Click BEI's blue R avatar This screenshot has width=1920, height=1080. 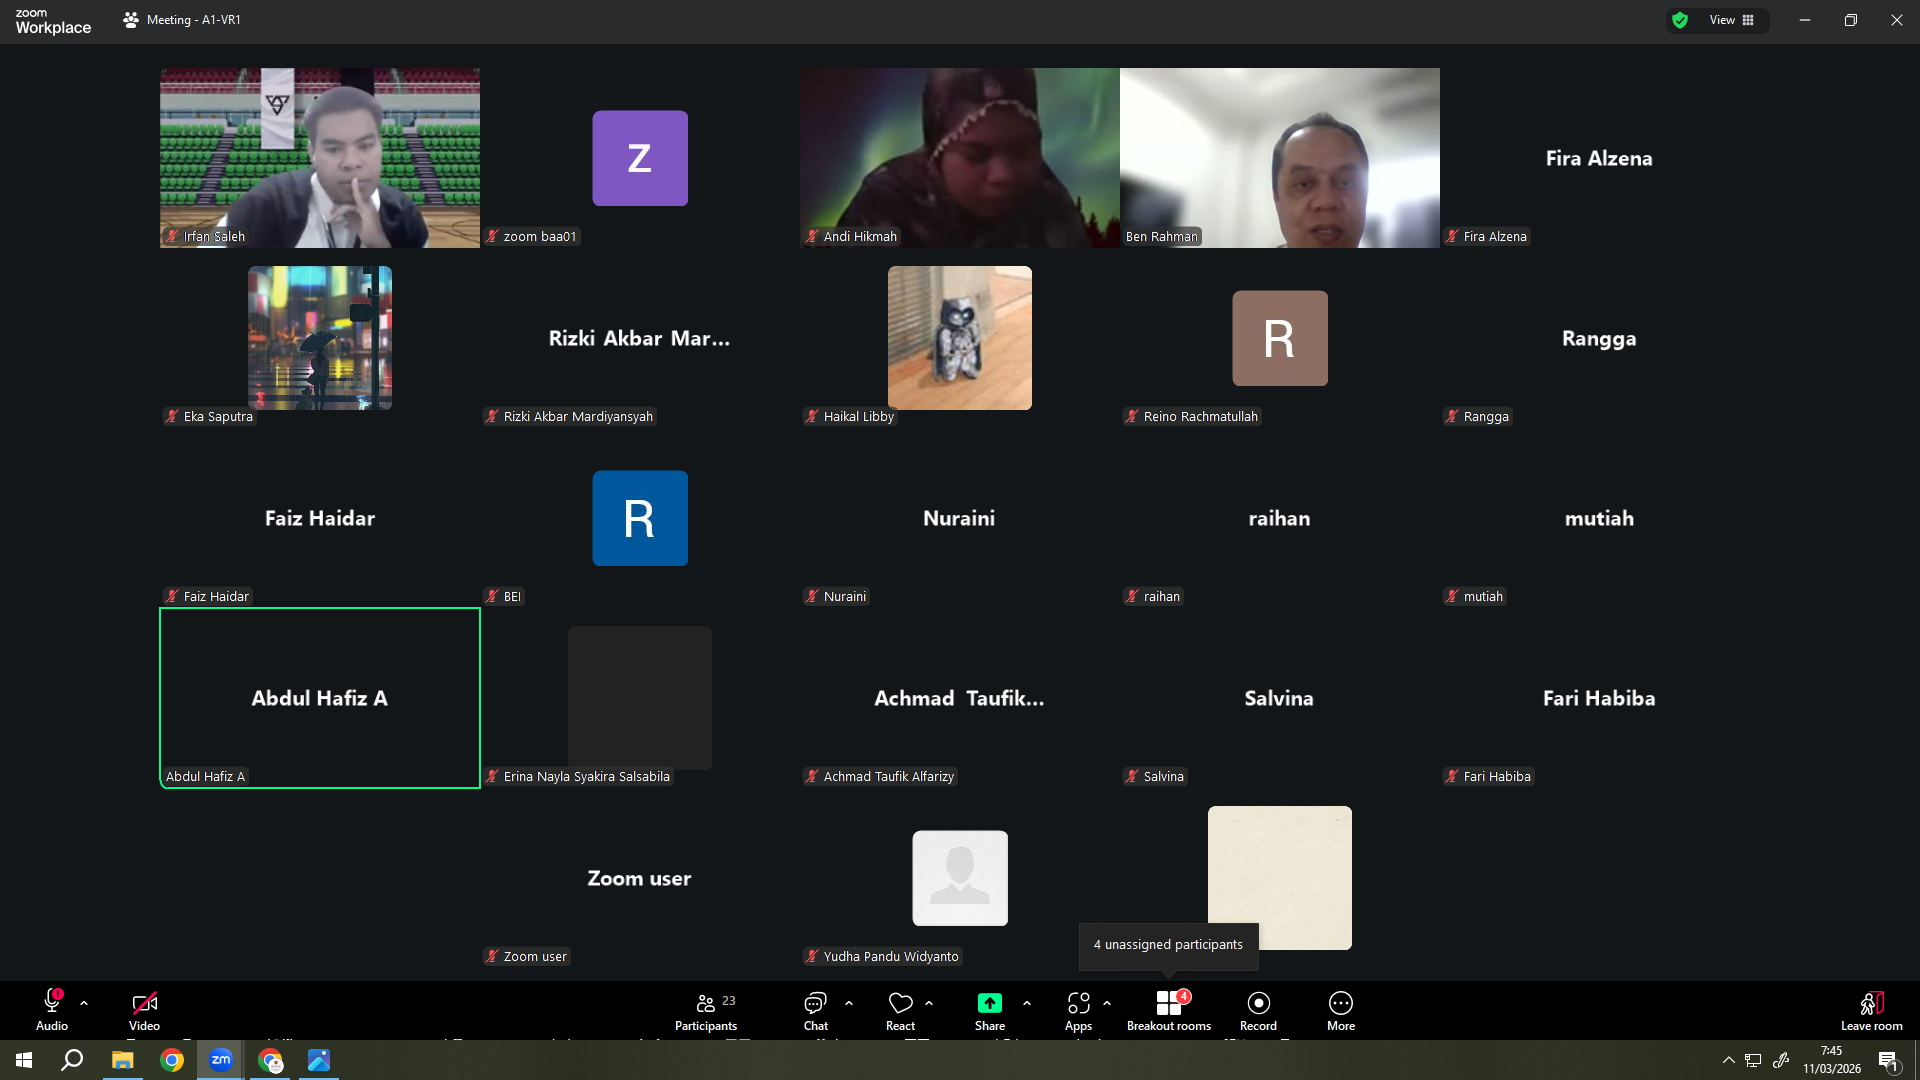(640, 518)
